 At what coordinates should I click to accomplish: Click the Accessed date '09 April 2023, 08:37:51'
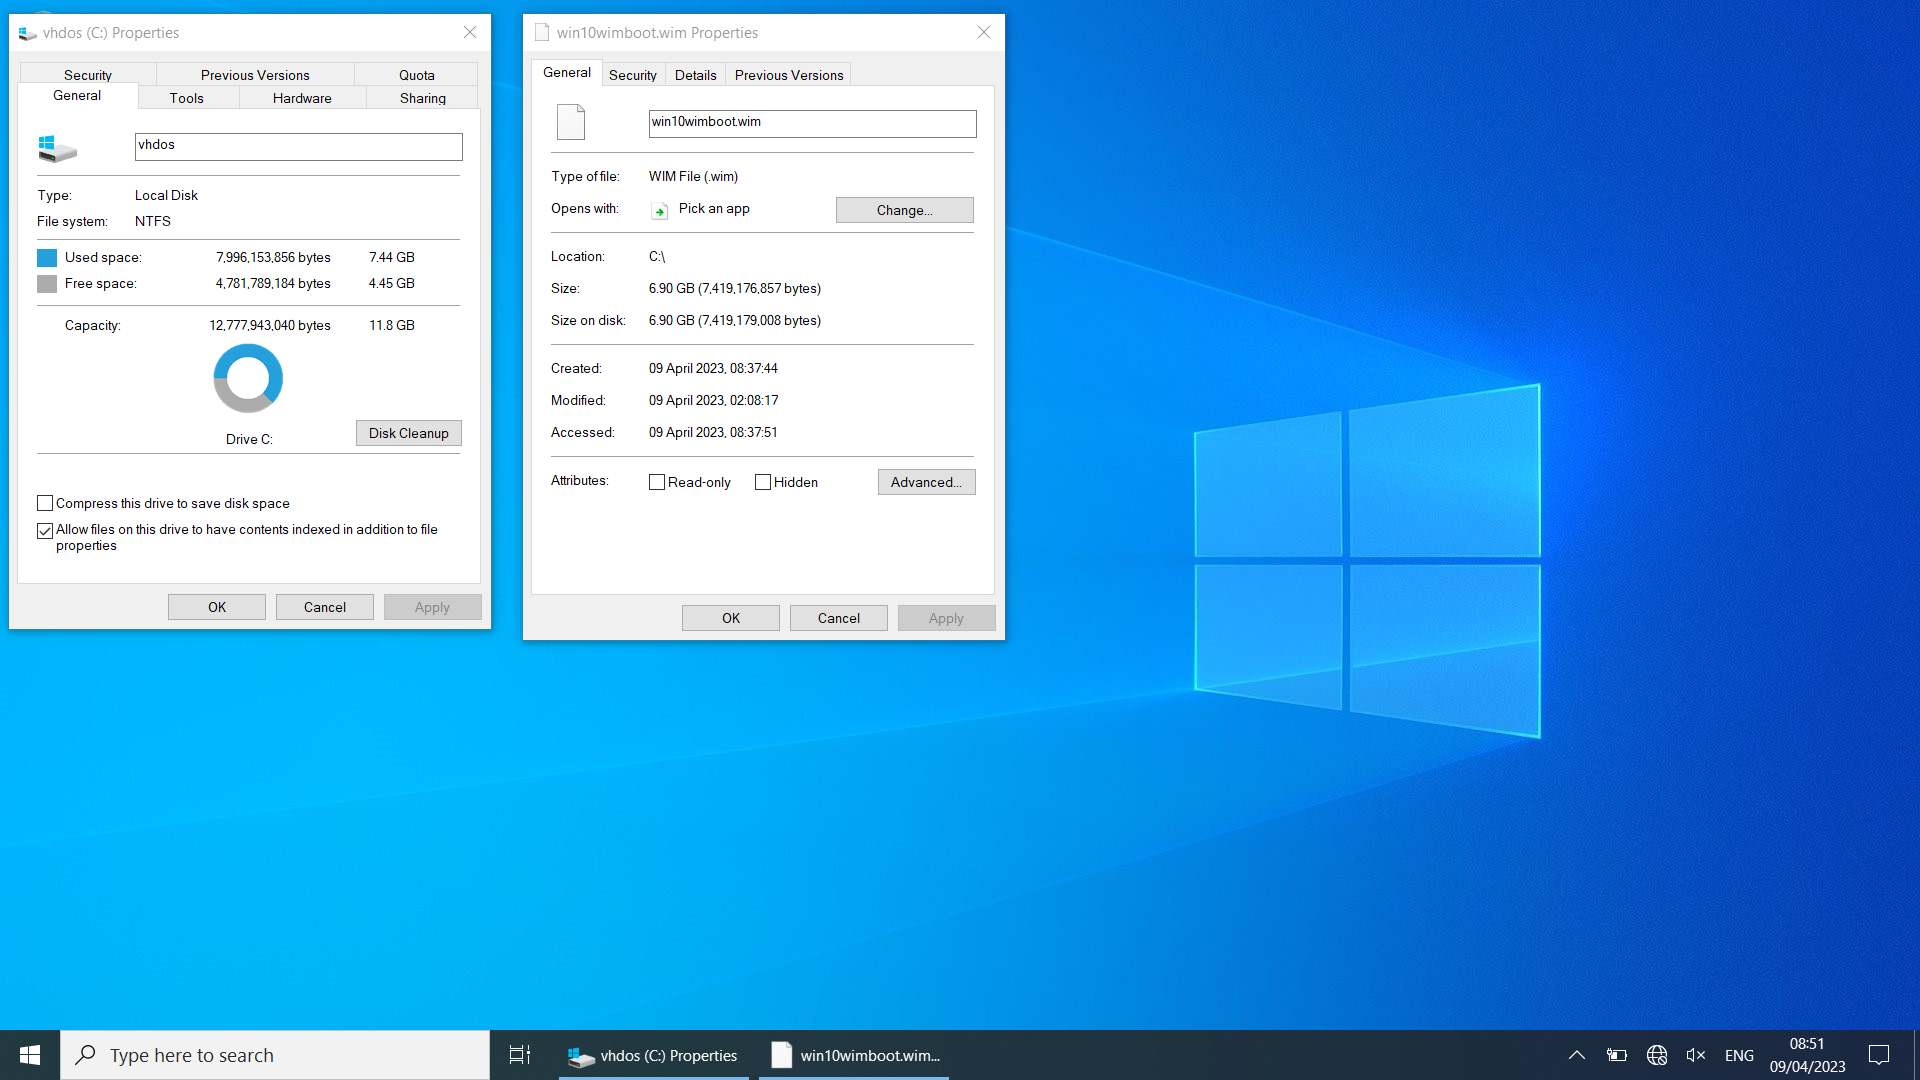coord(713,432)
